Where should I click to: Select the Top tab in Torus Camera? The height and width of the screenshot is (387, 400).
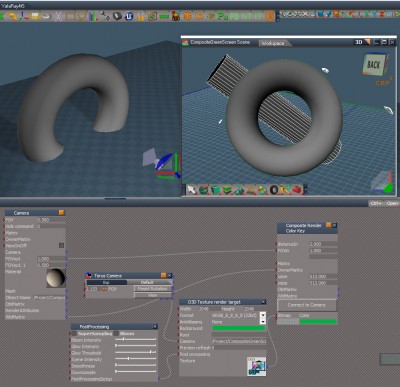pos(106,282)
